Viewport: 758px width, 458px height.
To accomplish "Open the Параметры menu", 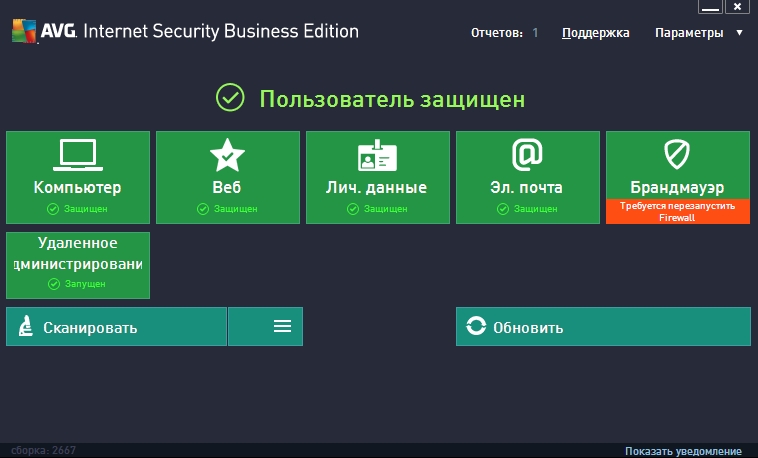I will [689, 33].
